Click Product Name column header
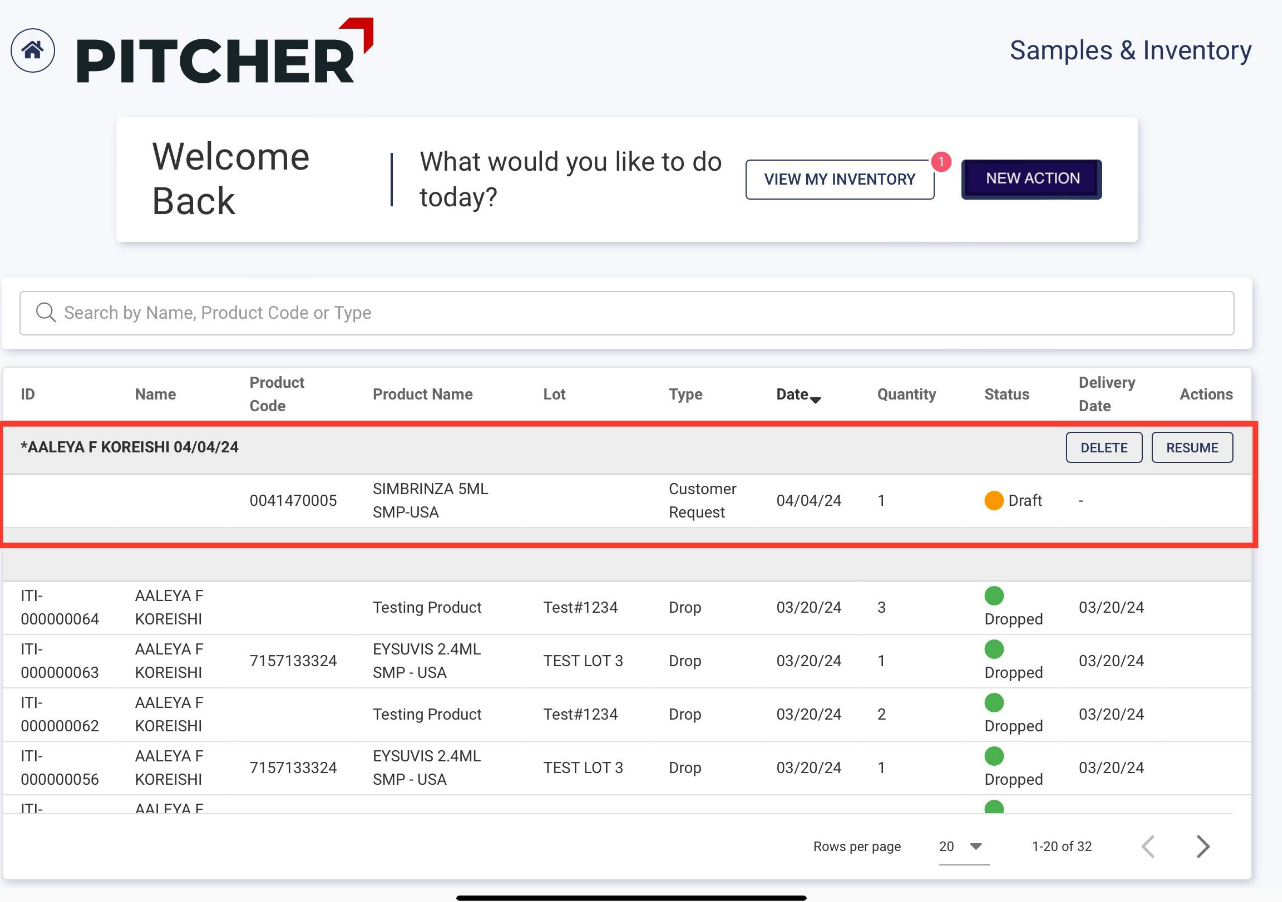This screenshot has height=902, width=1282. [422, 394]
